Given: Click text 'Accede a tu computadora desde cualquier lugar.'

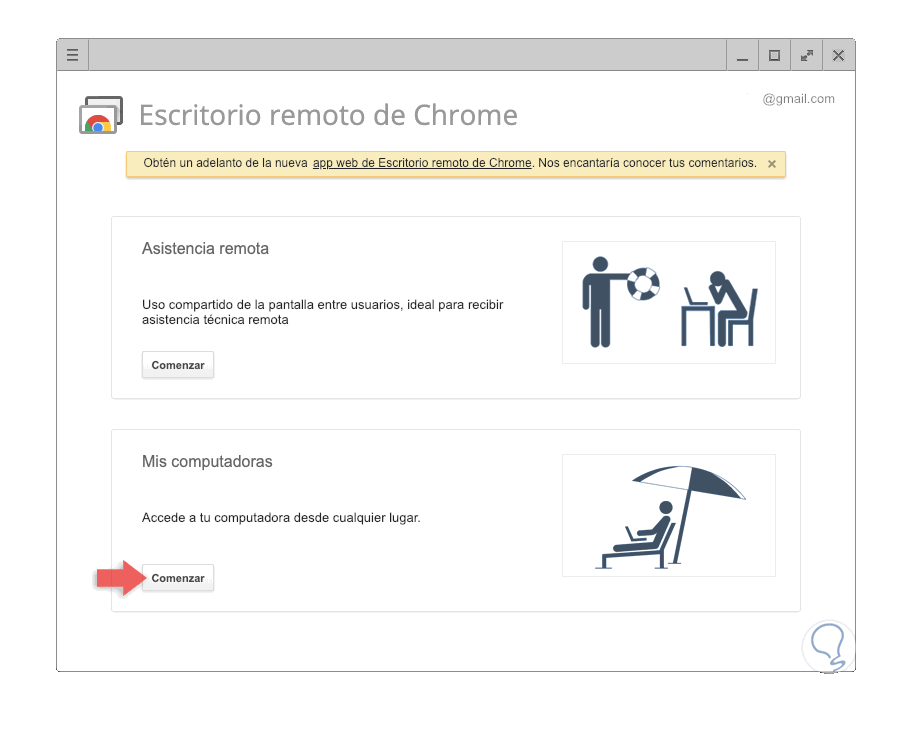Looking at the screenshot, I should pos(281,517).
